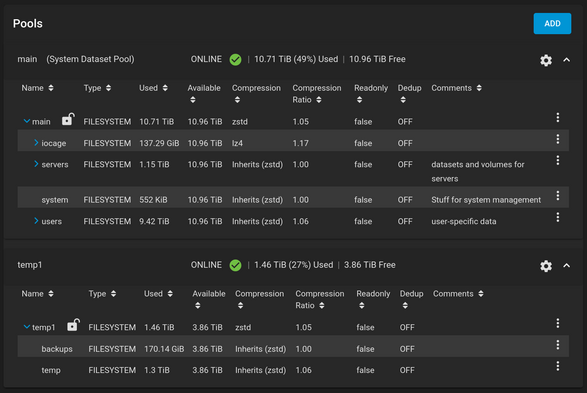Open settings gear for temp1 pool
587x393 pixels.
click(x=546, y=266)
